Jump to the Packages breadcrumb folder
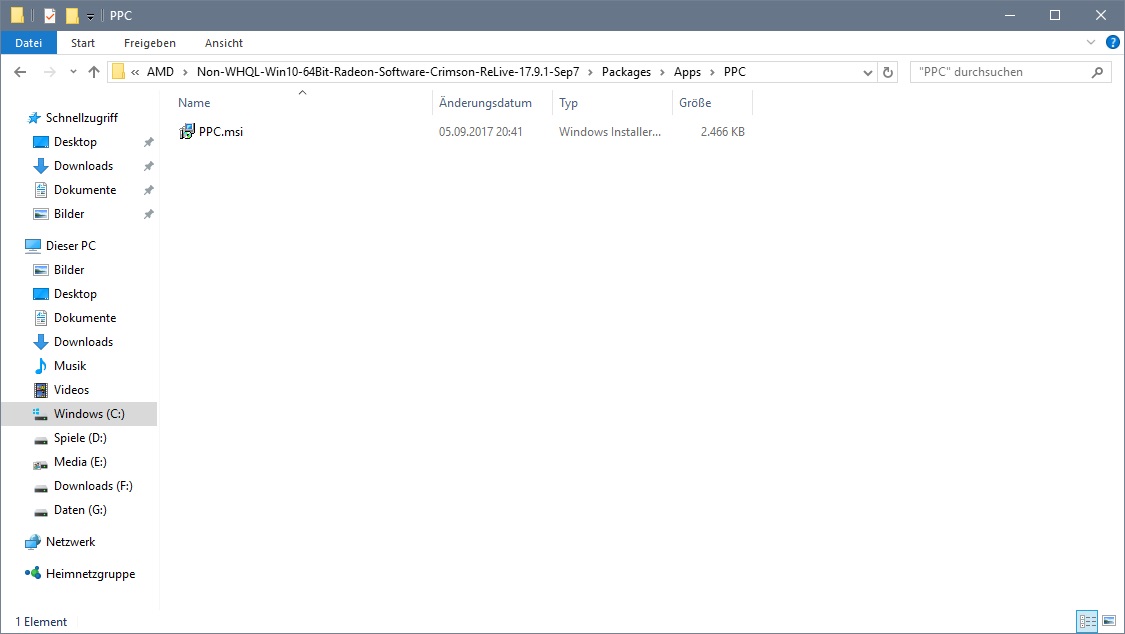 626,72
